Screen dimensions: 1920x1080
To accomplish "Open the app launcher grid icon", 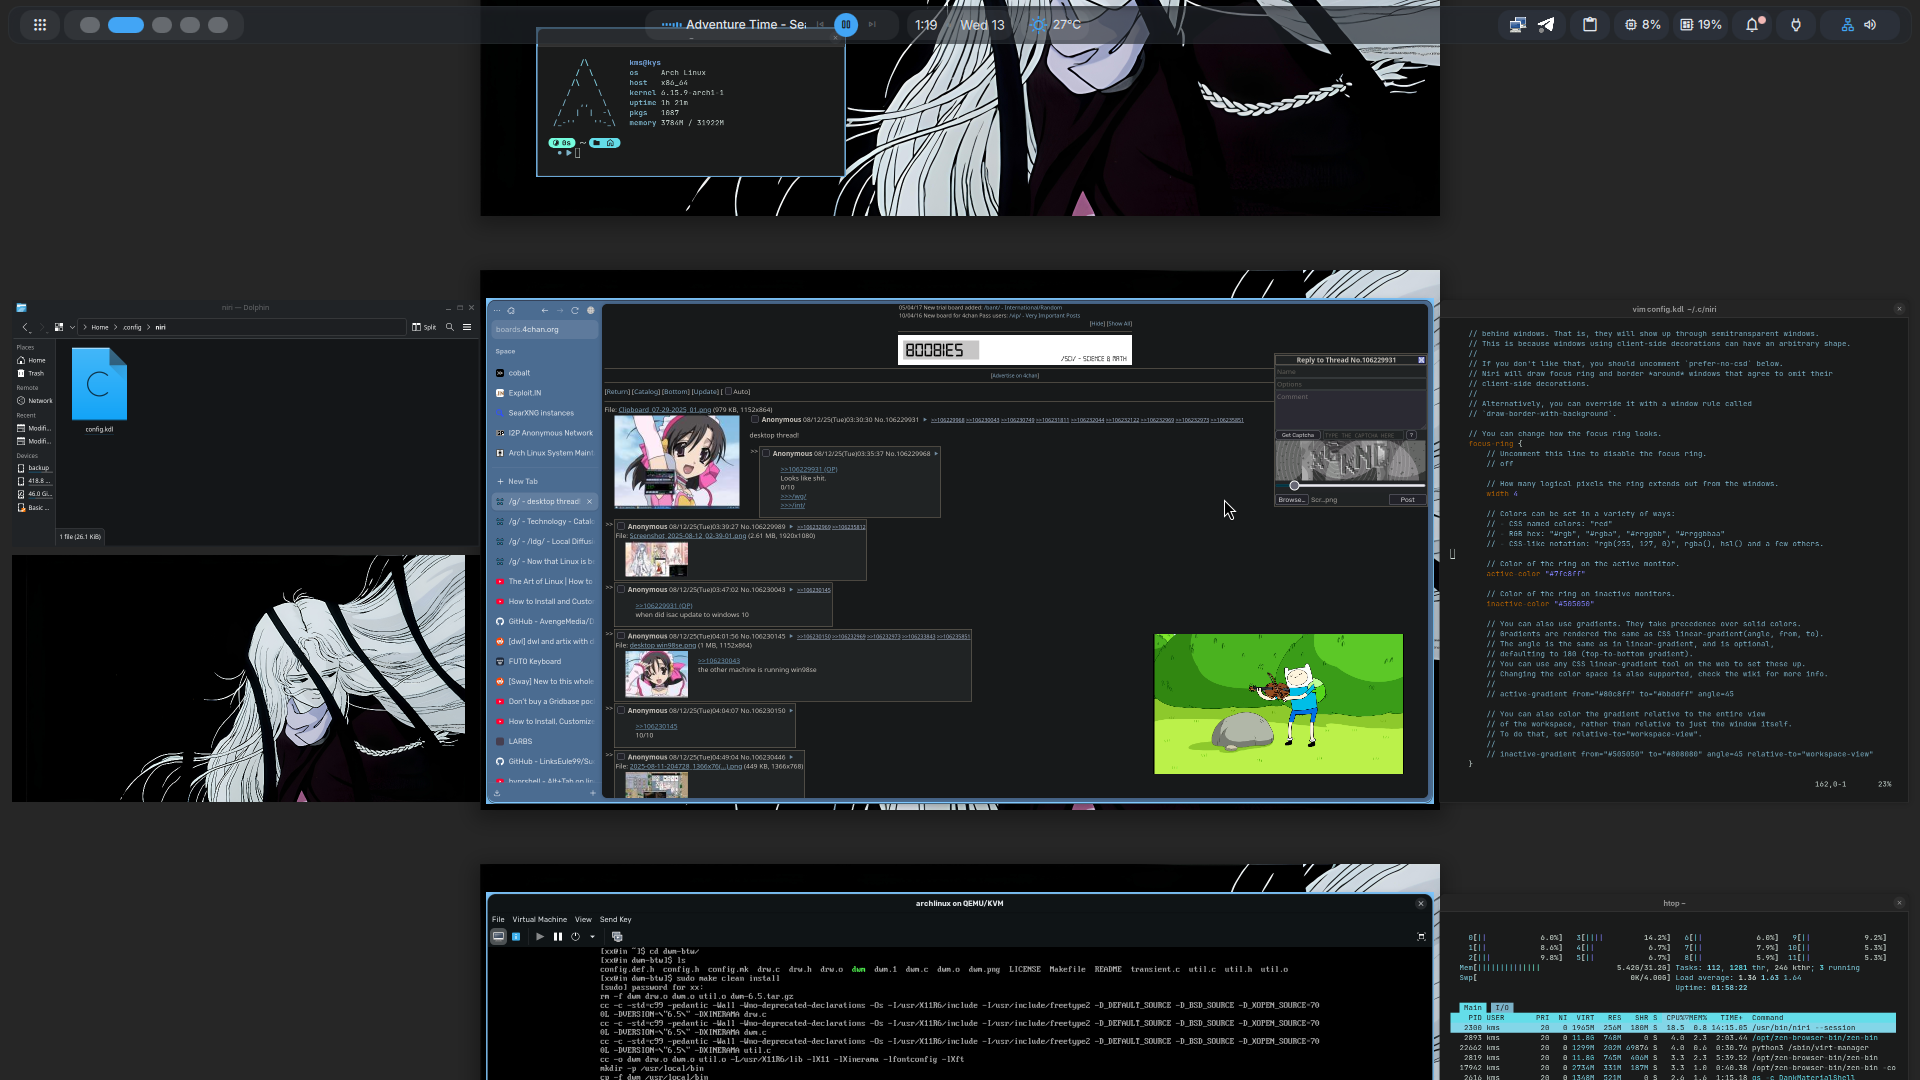I will click(x=40, y=25).
